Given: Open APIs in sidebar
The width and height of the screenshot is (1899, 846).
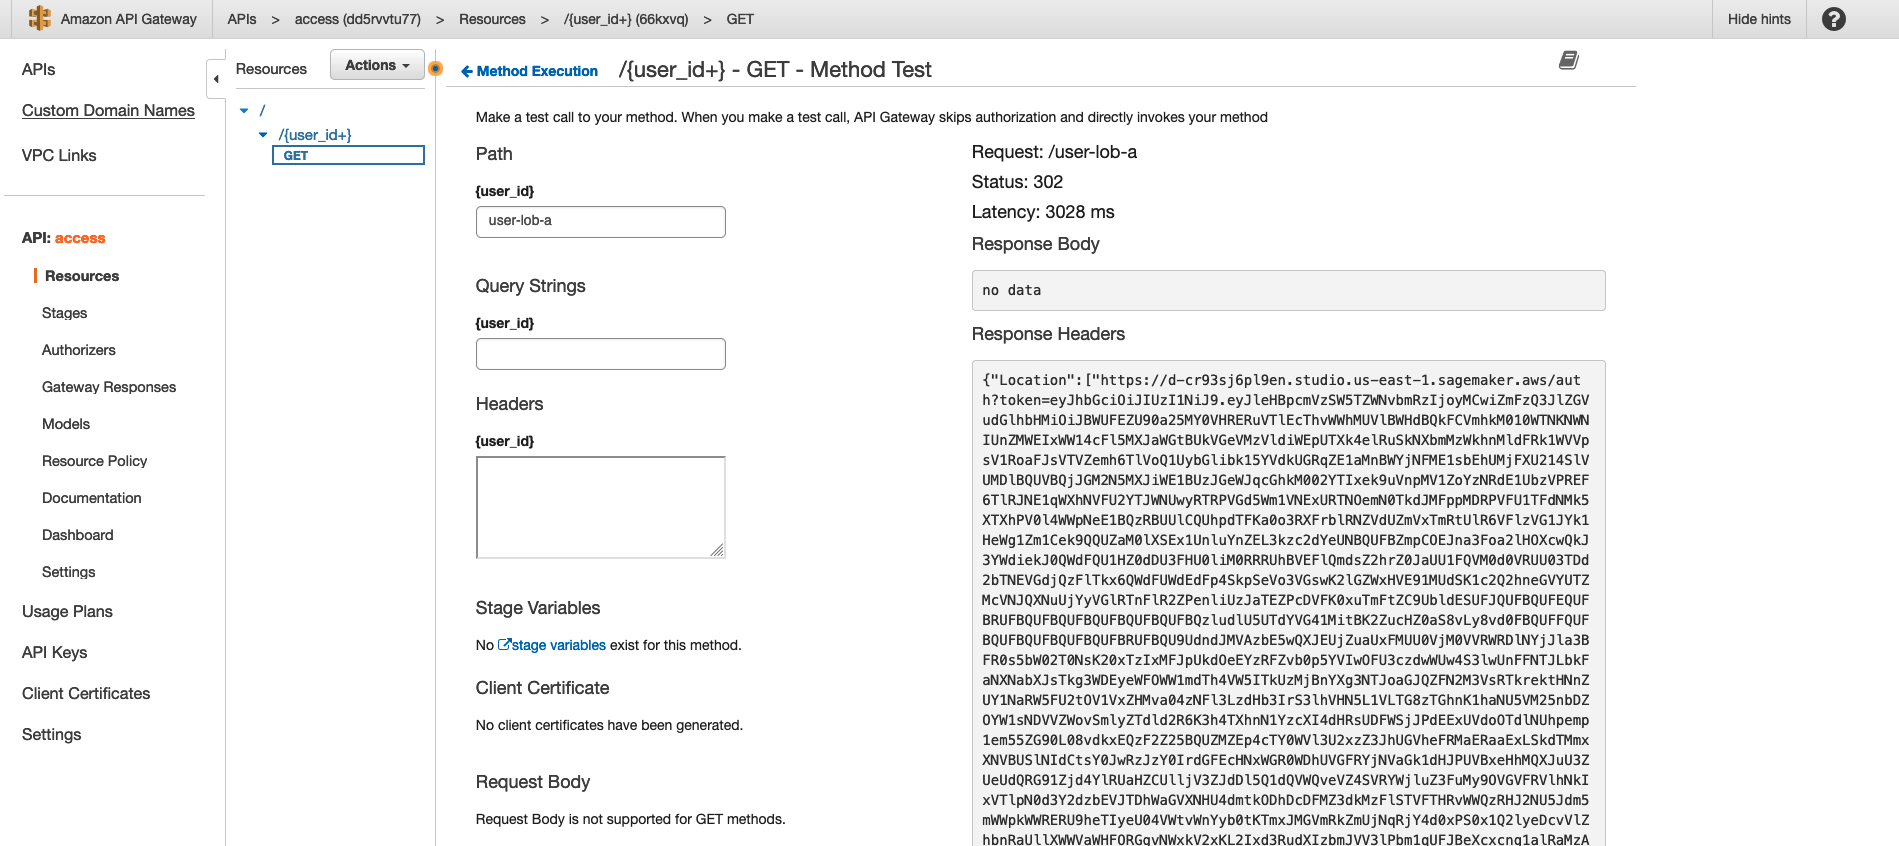Looking at the screenshot, I should (x=38, y=69).
